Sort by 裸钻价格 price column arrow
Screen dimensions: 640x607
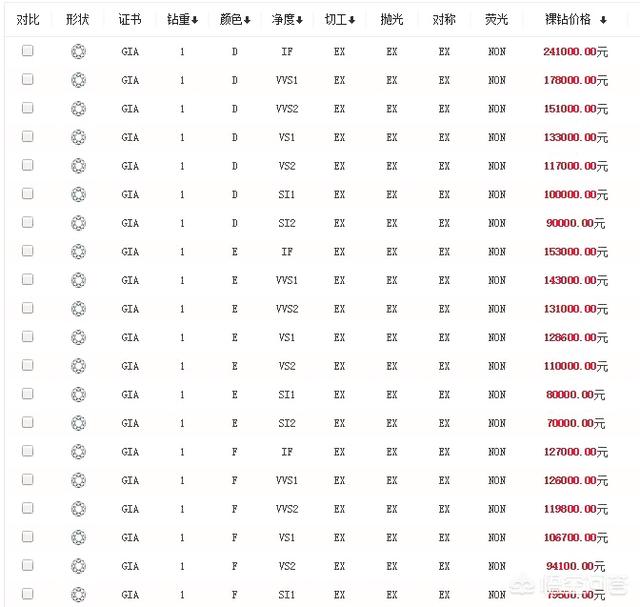click(603, 20)
